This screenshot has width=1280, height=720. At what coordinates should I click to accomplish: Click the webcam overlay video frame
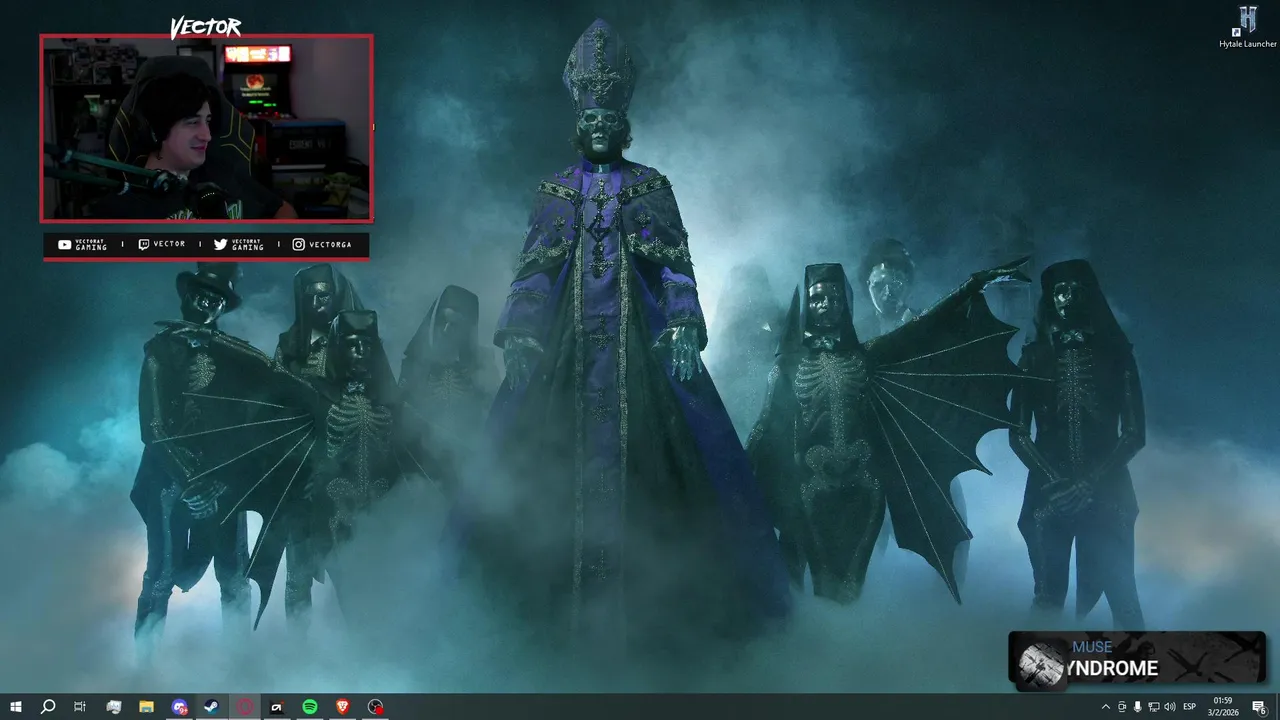[206, 128]
